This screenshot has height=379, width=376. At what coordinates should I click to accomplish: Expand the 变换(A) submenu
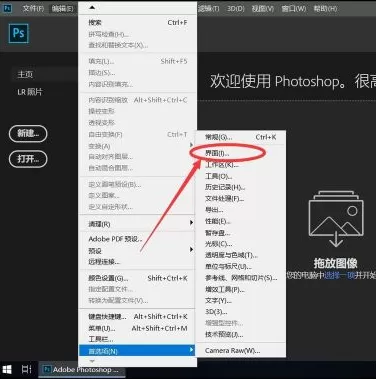pos(137,146)
